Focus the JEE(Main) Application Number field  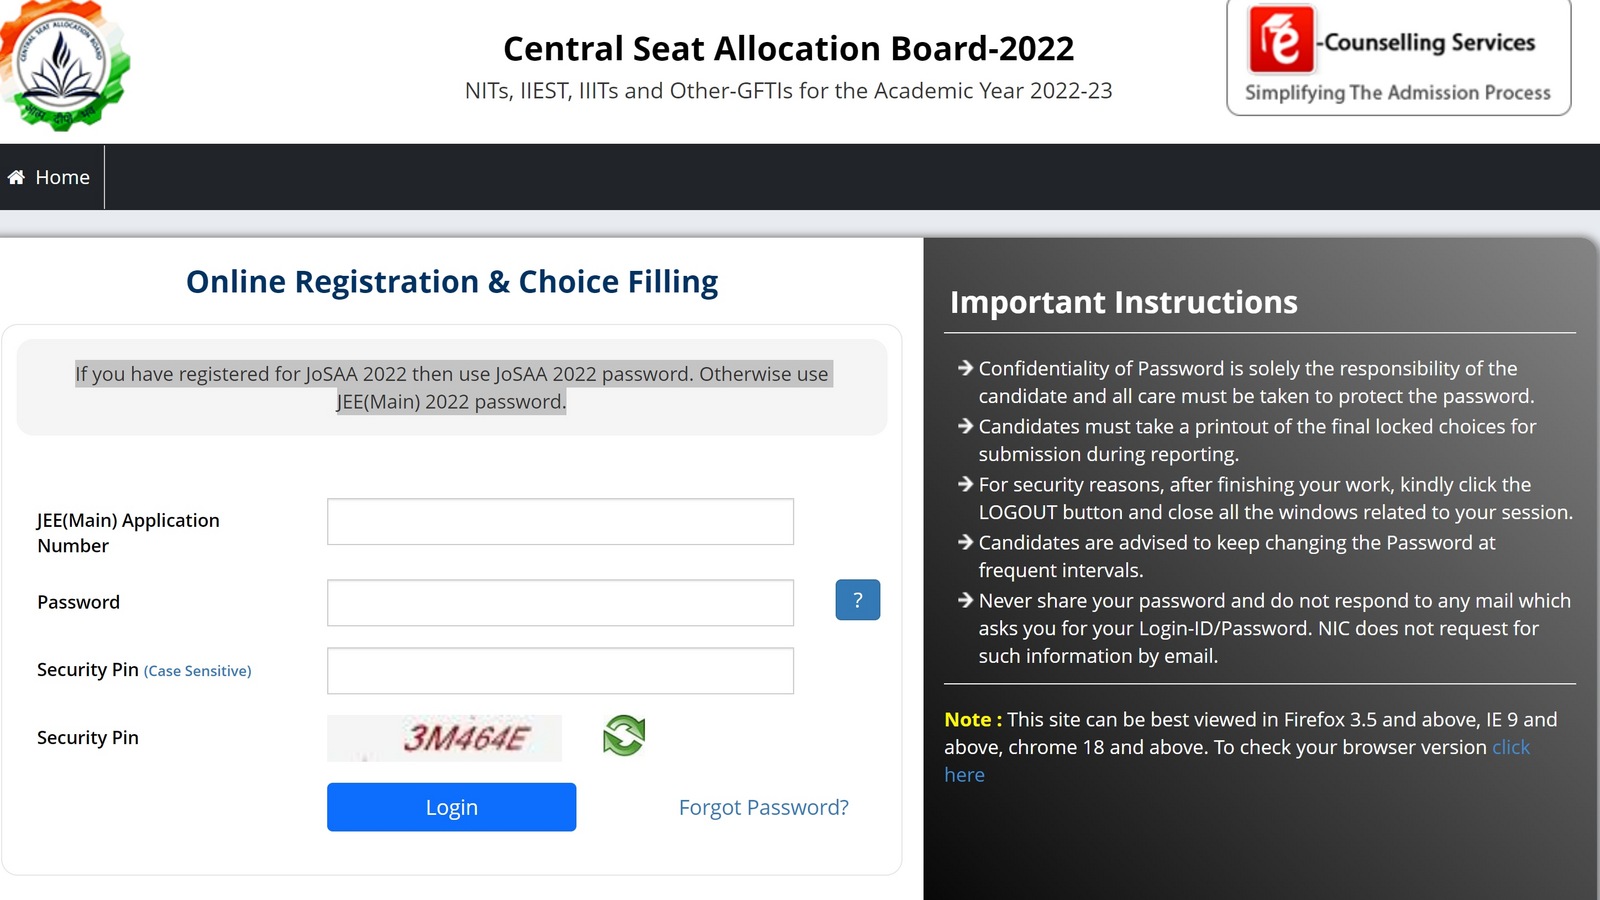560,521
